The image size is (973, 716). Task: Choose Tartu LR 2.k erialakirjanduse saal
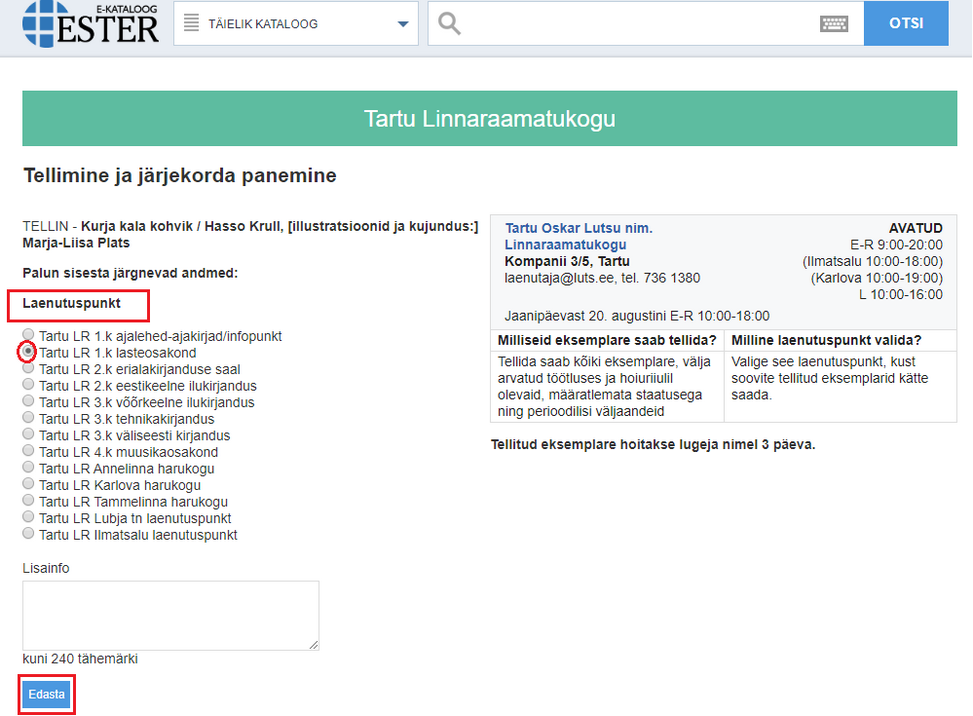point(28,368)
